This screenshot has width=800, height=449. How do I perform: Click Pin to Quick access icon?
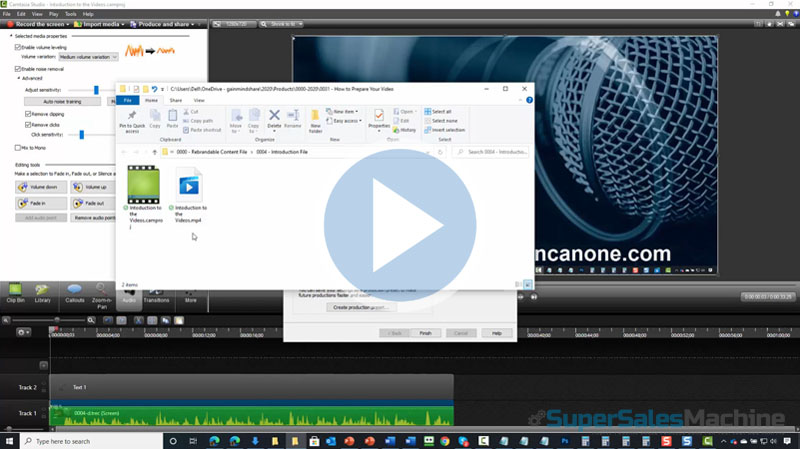click(x=131, y=119)
